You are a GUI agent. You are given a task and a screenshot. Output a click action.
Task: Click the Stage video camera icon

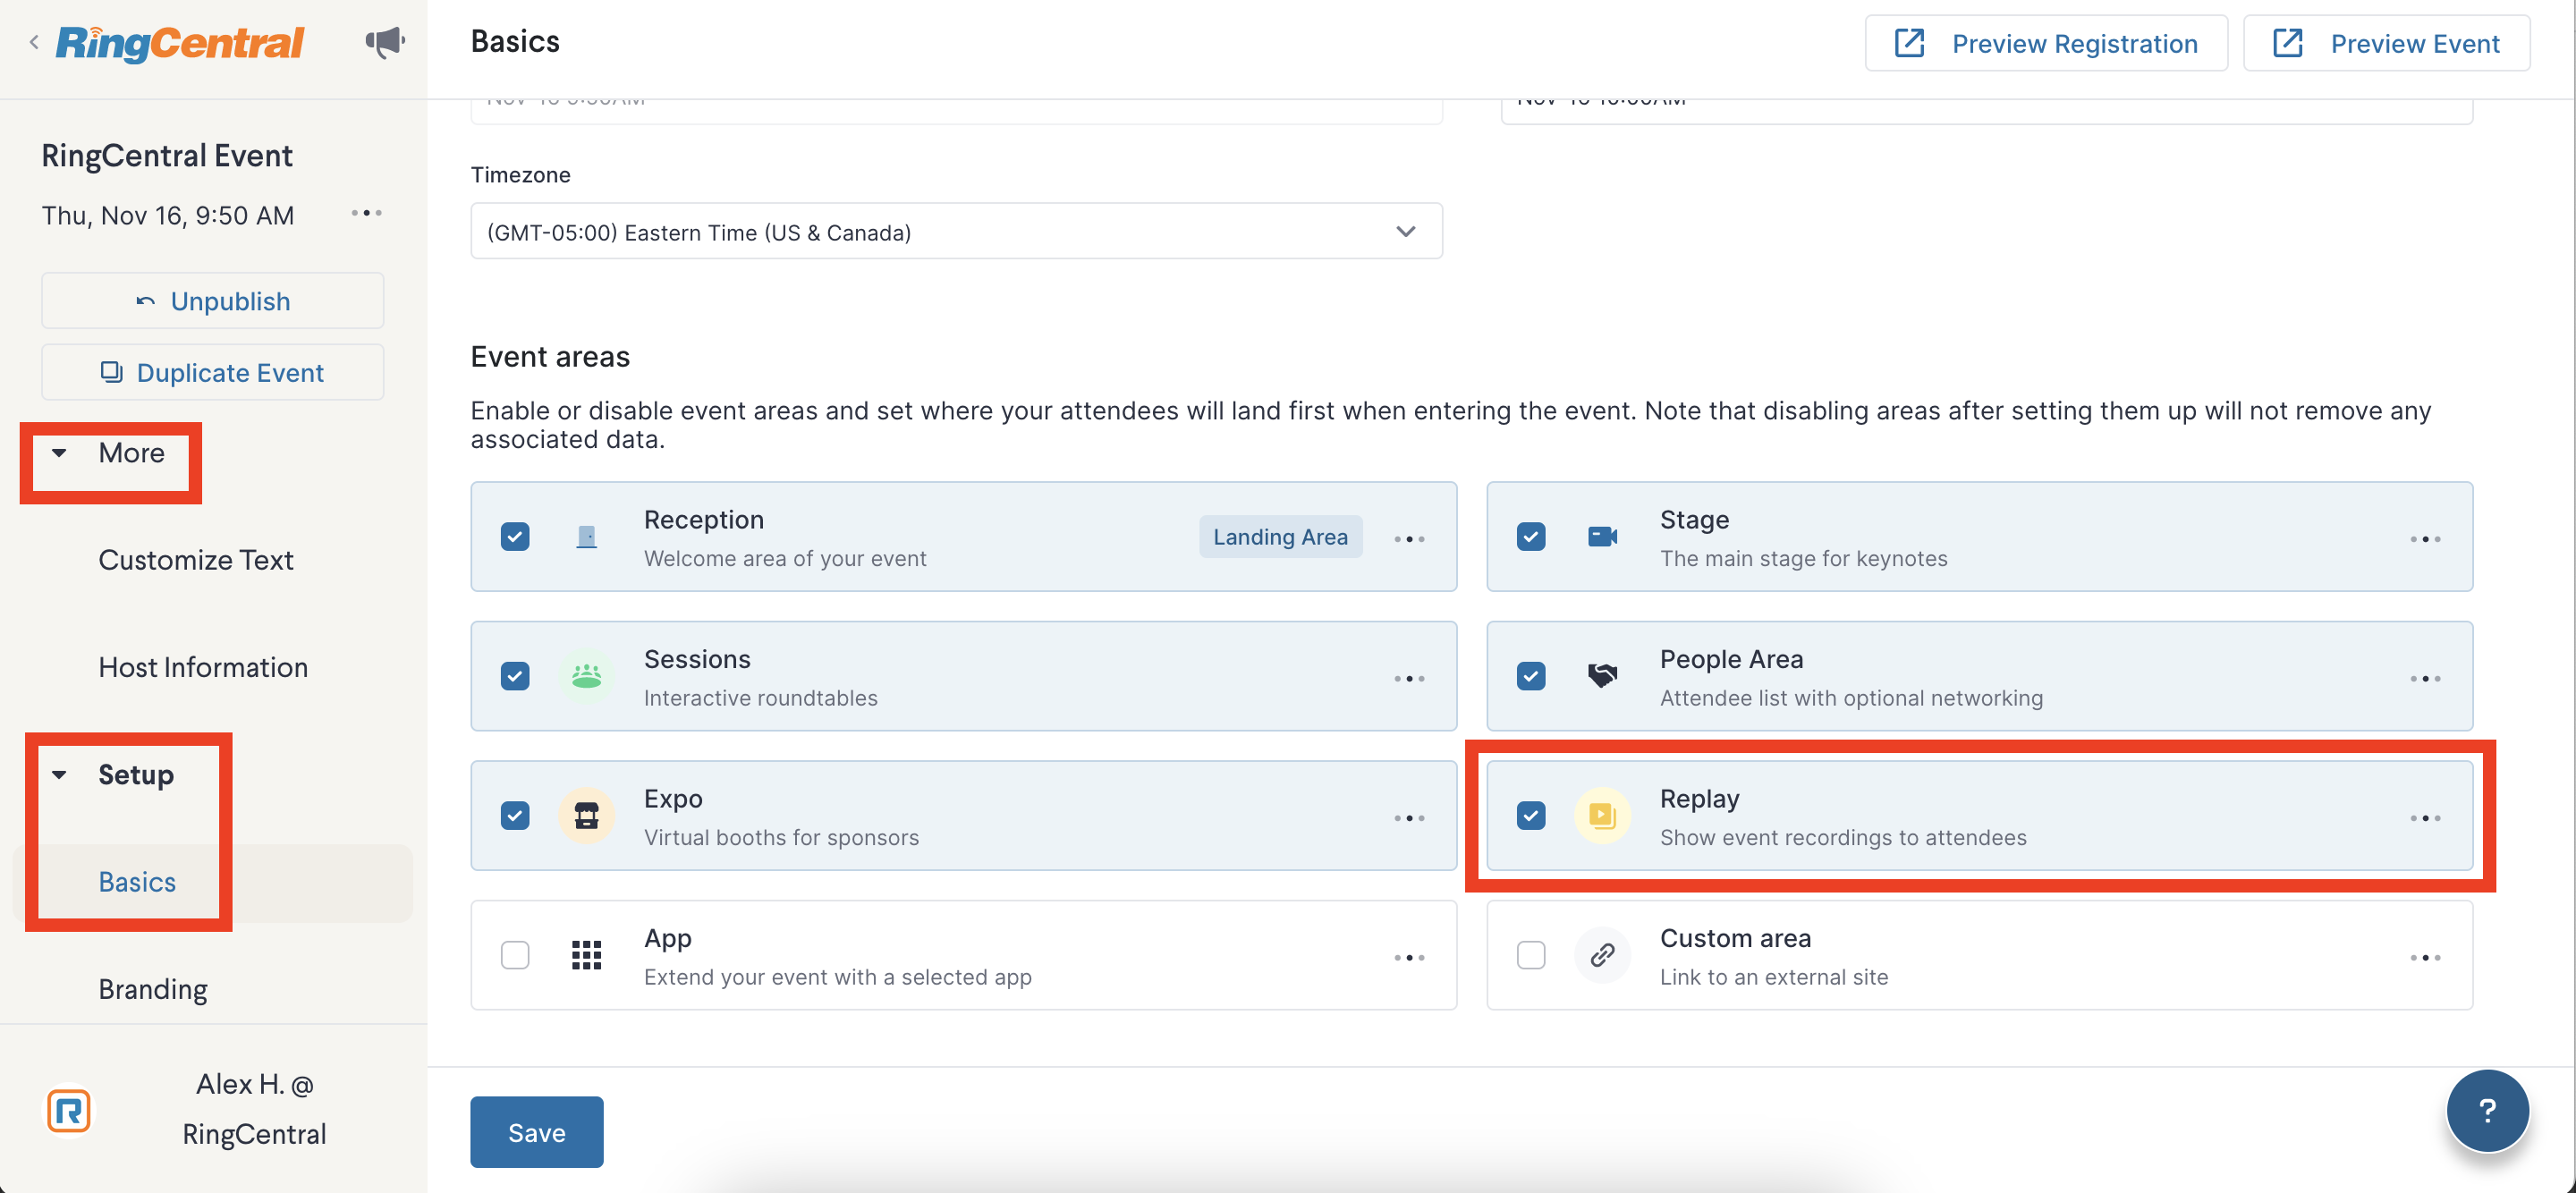pyautogui.click(x=1602, y=537)
